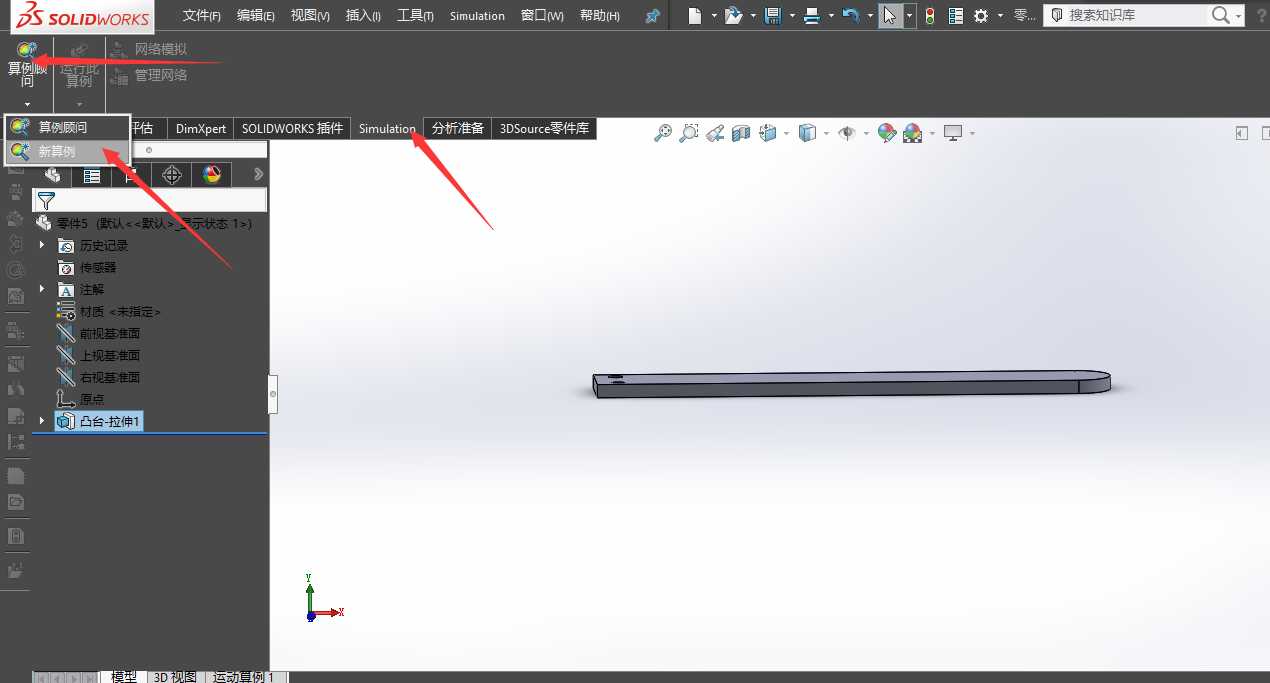
Task: Click the Section View icon
Action: coord(741,133)
